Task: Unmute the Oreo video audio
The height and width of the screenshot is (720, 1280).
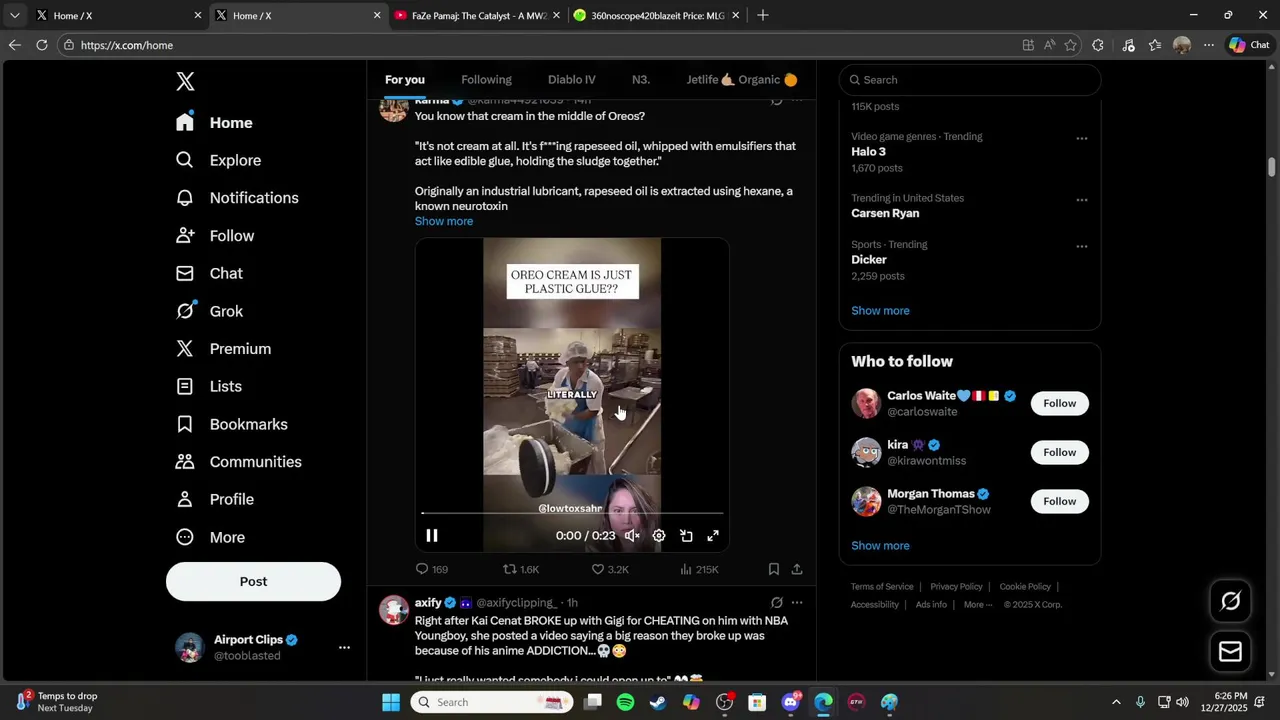Action: point(632,536)
